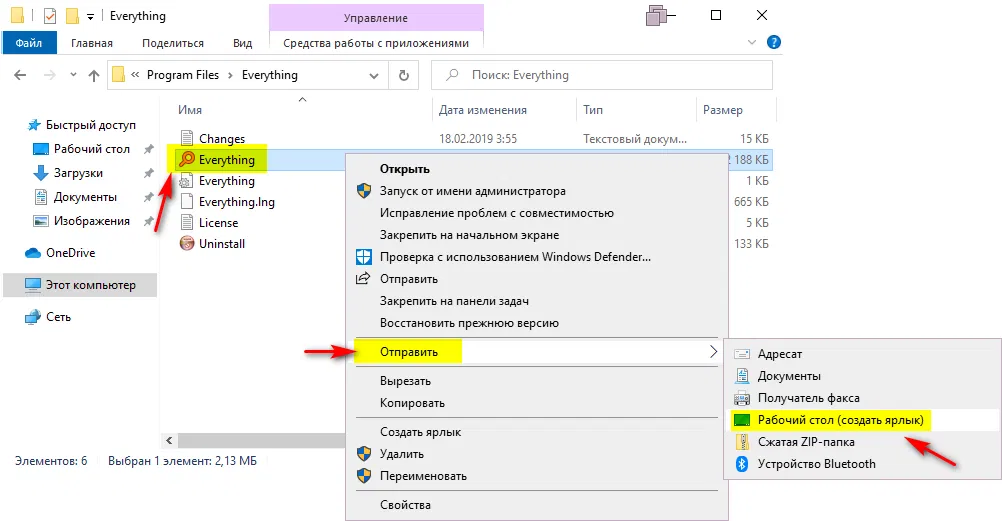
Task: Expand the ribbon with the chevron near help
Action: [752, 42]
